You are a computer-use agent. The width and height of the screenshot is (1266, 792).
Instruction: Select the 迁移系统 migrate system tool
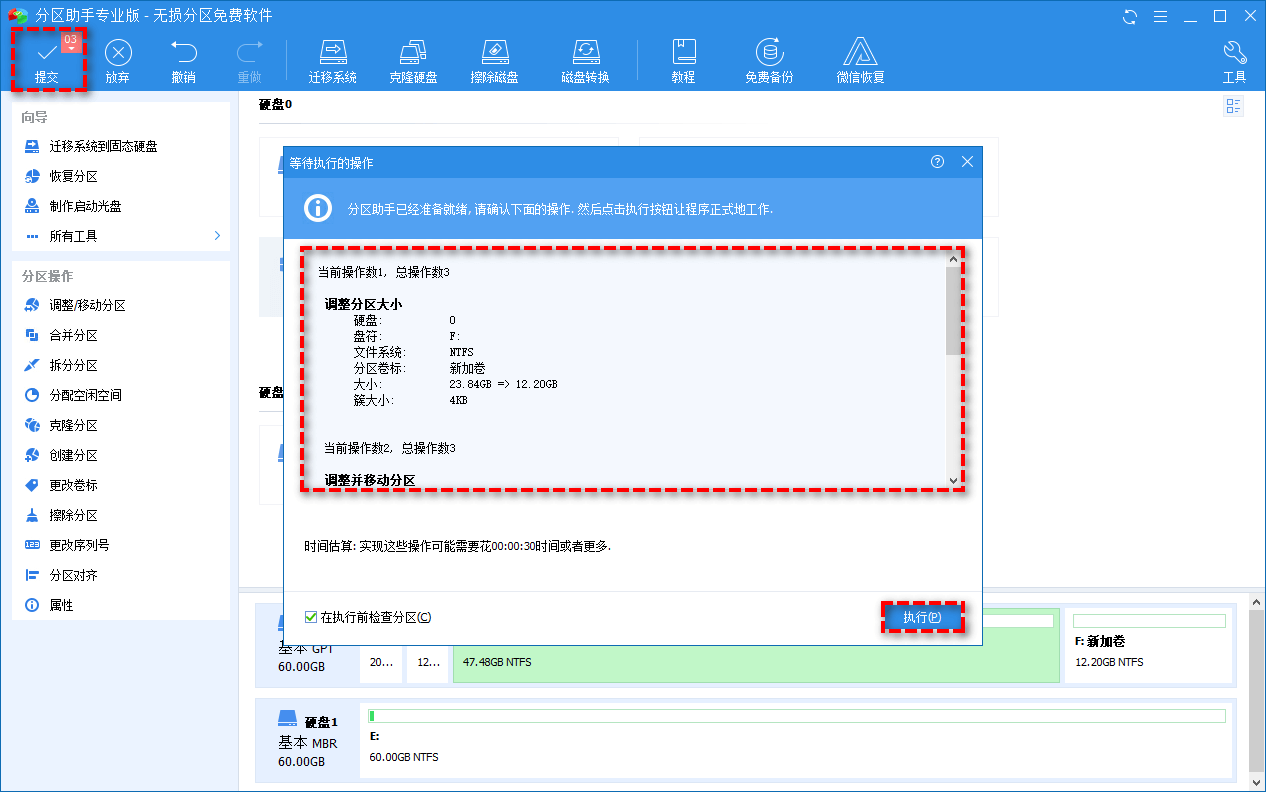click(x=333, y=59)
